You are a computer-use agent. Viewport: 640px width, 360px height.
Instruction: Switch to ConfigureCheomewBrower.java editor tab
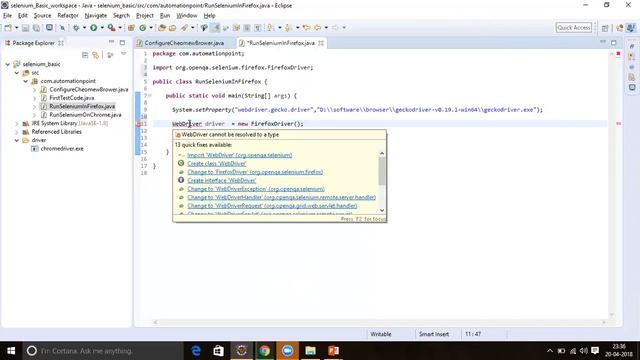[184, 43]
